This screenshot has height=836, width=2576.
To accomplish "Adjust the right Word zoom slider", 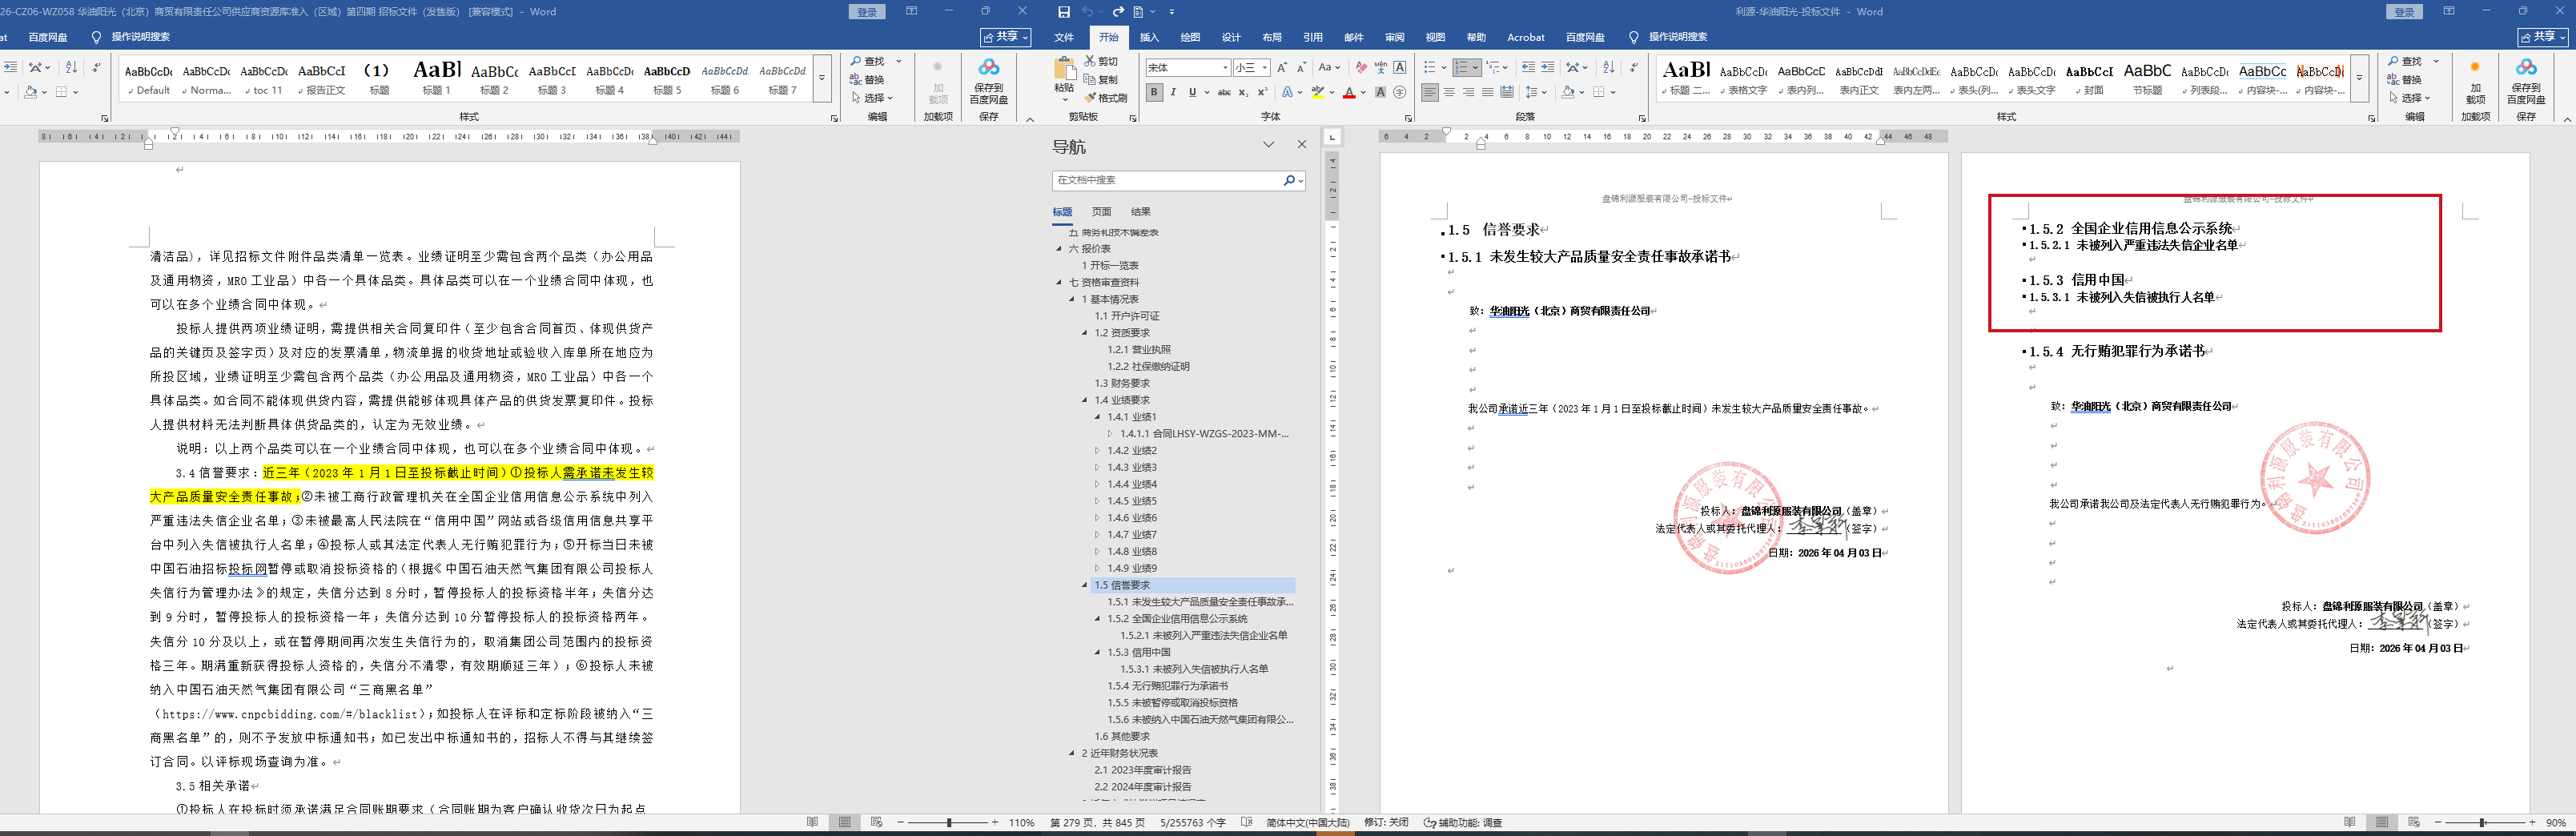I will tap(2482, 822).
